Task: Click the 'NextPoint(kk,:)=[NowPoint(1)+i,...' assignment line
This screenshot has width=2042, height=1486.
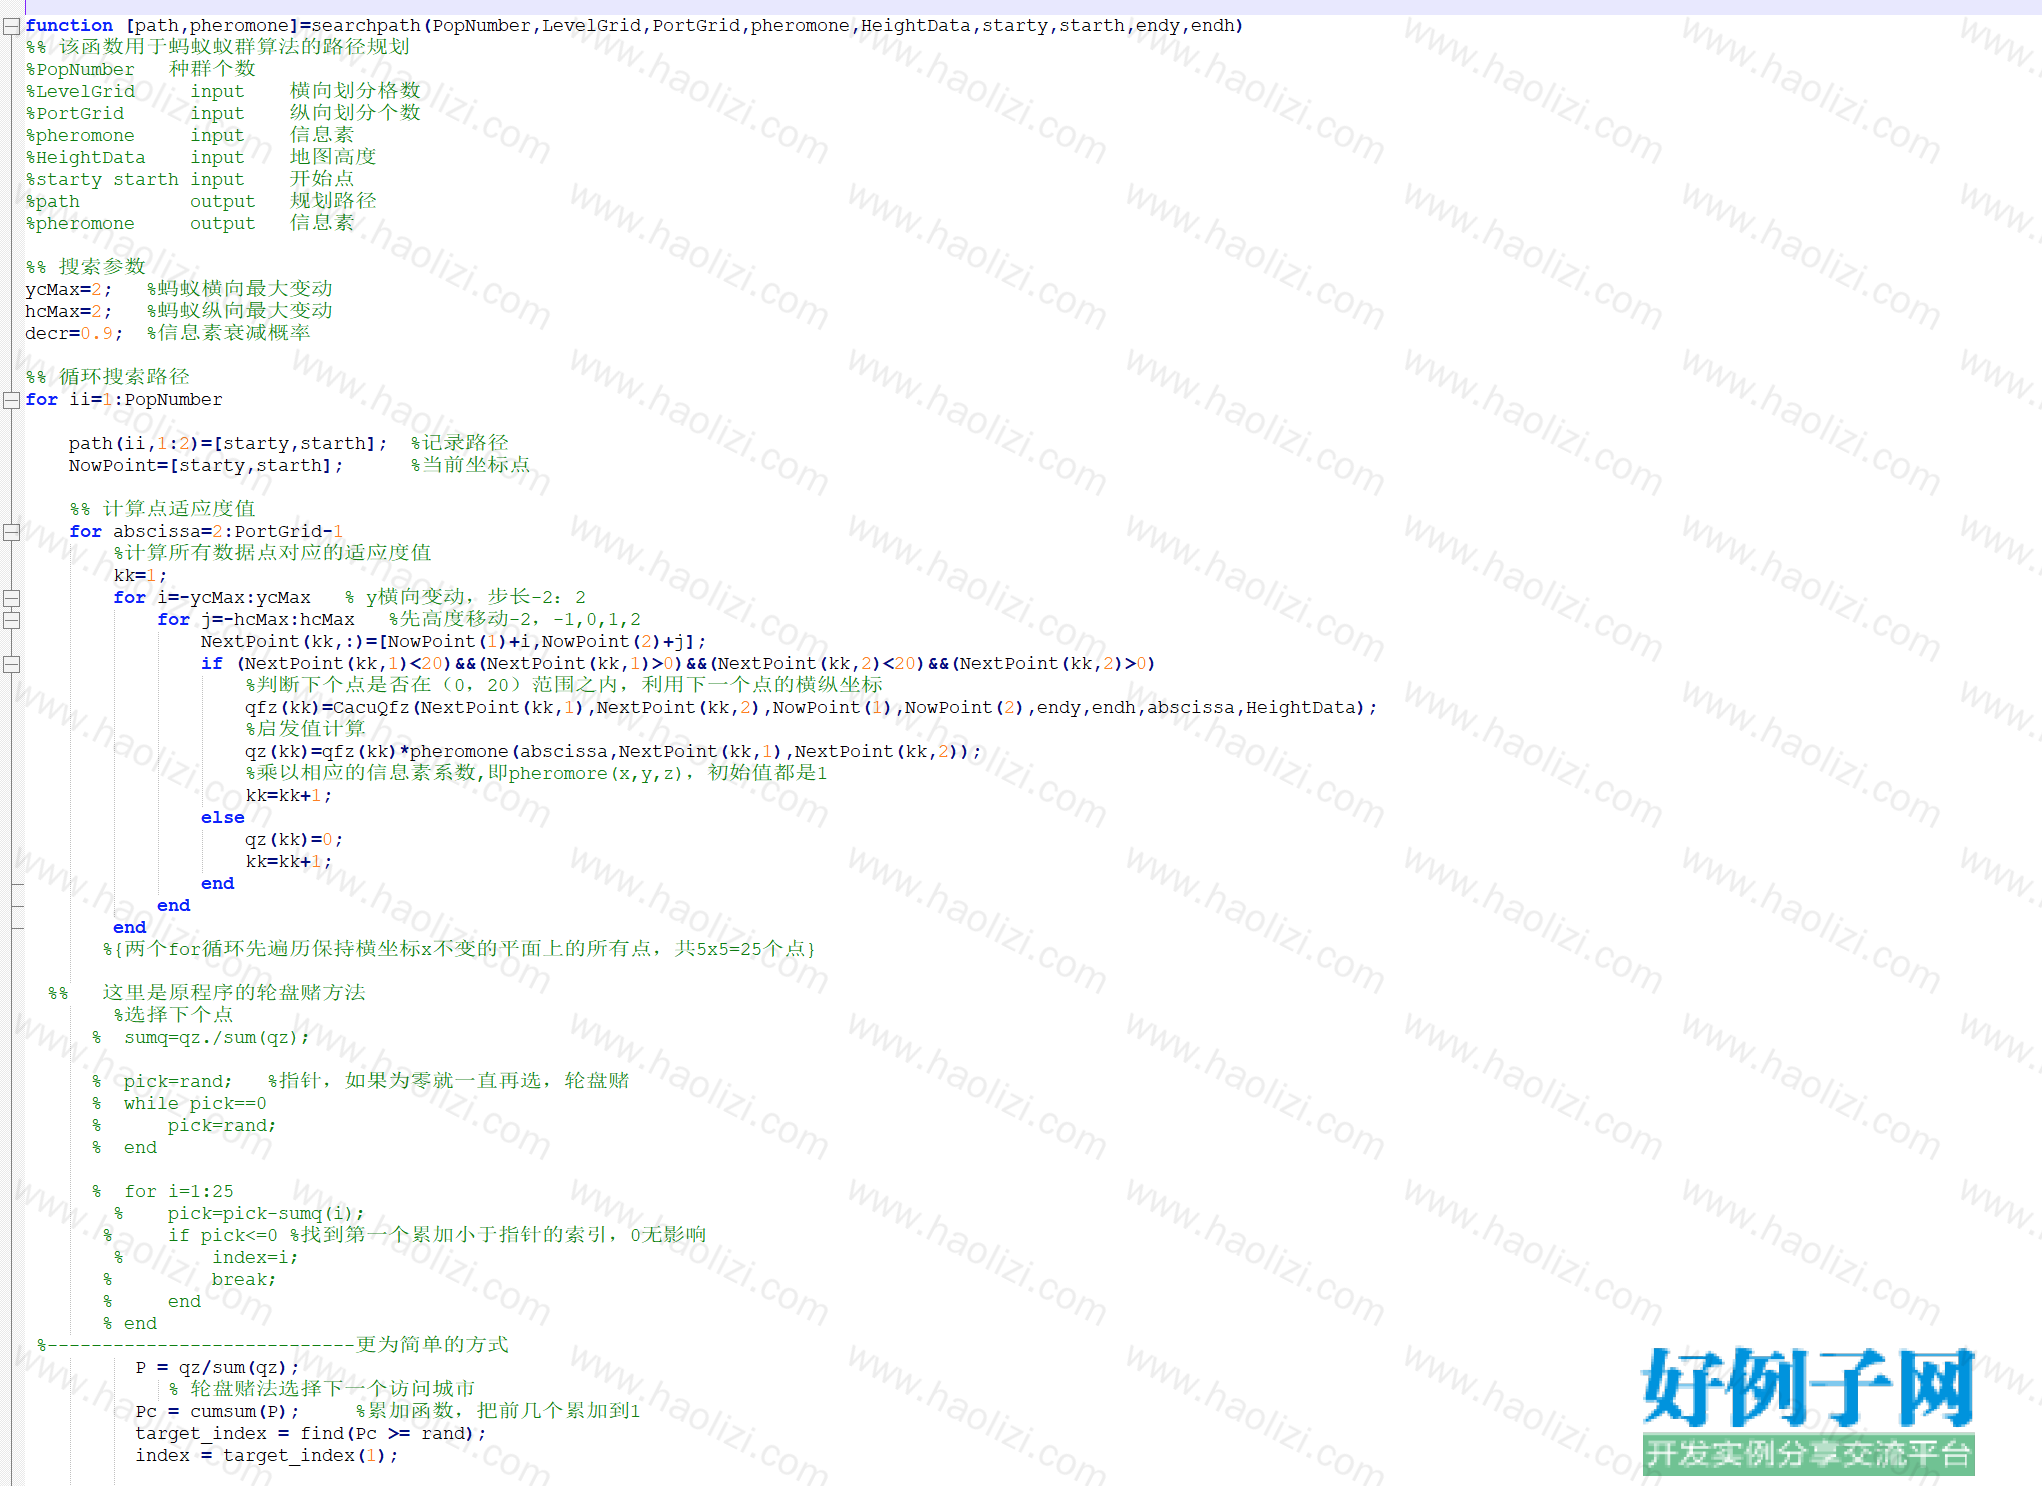Action: 454,642
